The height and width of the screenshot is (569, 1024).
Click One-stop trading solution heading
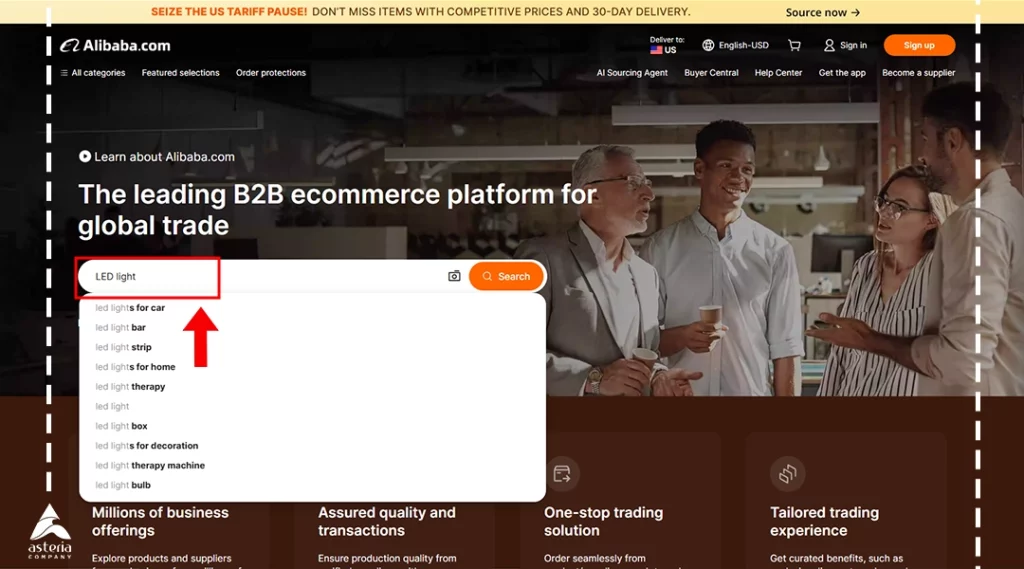[603, 521]
